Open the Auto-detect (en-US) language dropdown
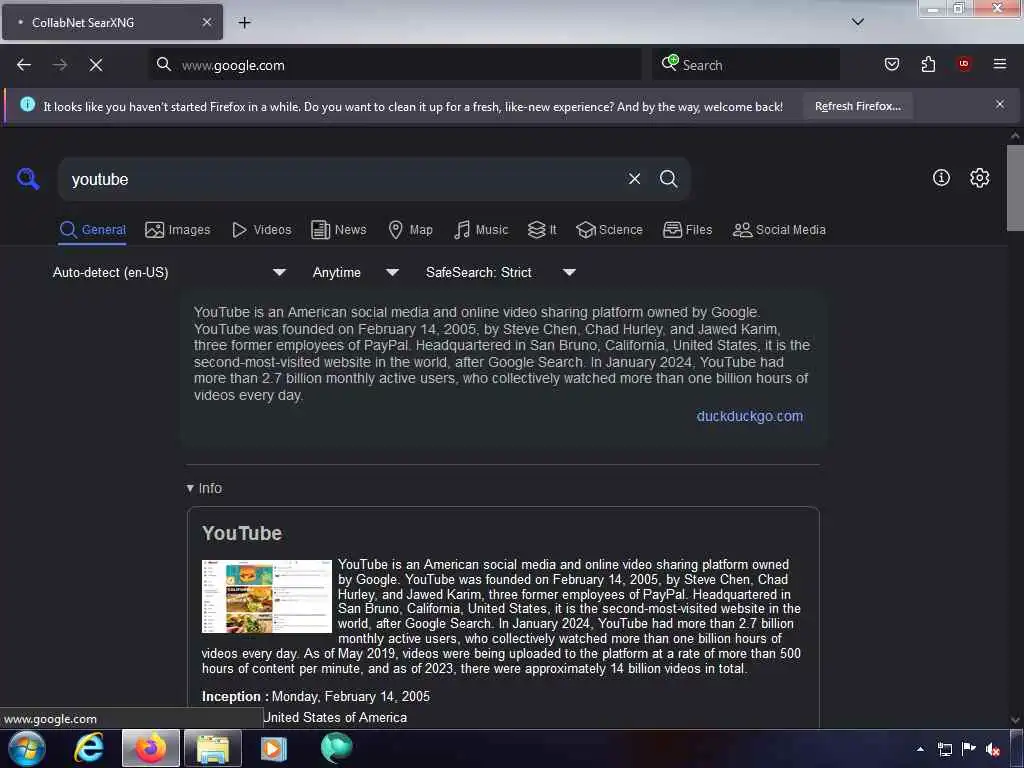 point(169,272)
